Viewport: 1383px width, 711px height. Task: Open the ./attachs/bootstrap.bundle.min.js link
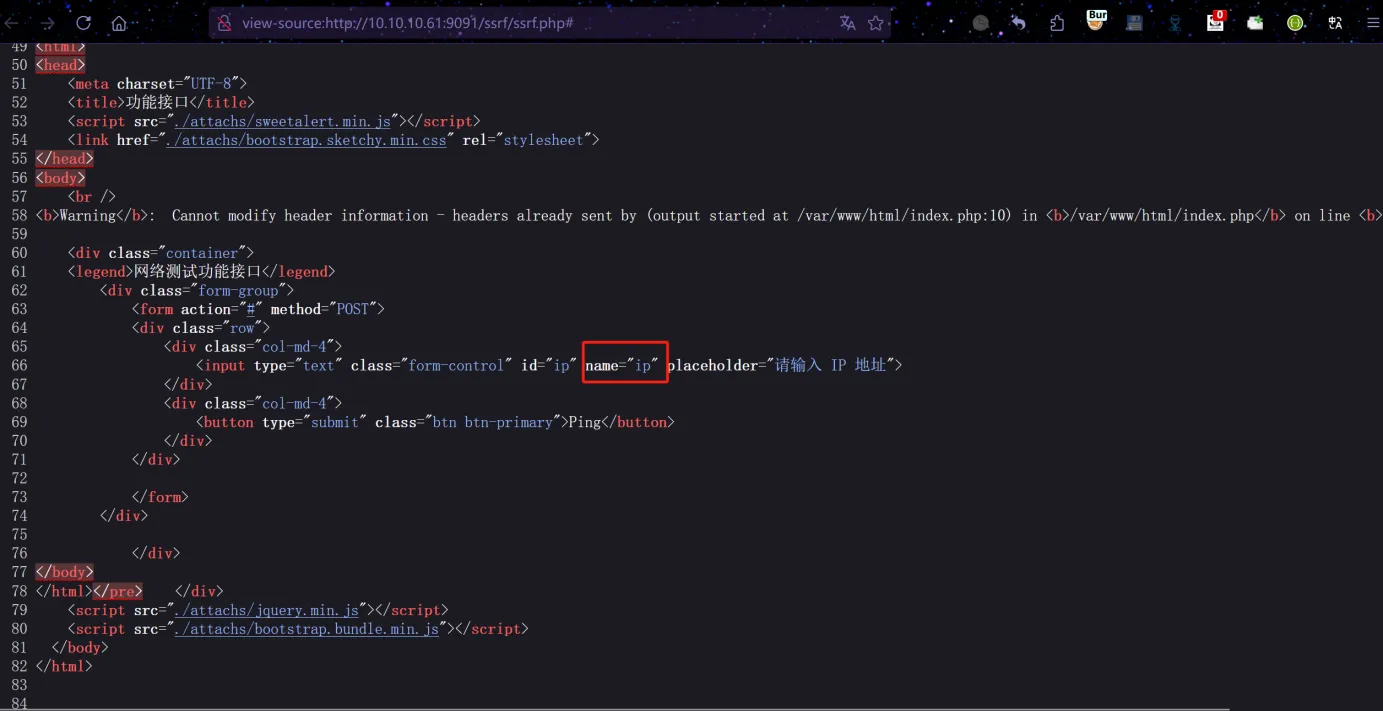(306, 629)
